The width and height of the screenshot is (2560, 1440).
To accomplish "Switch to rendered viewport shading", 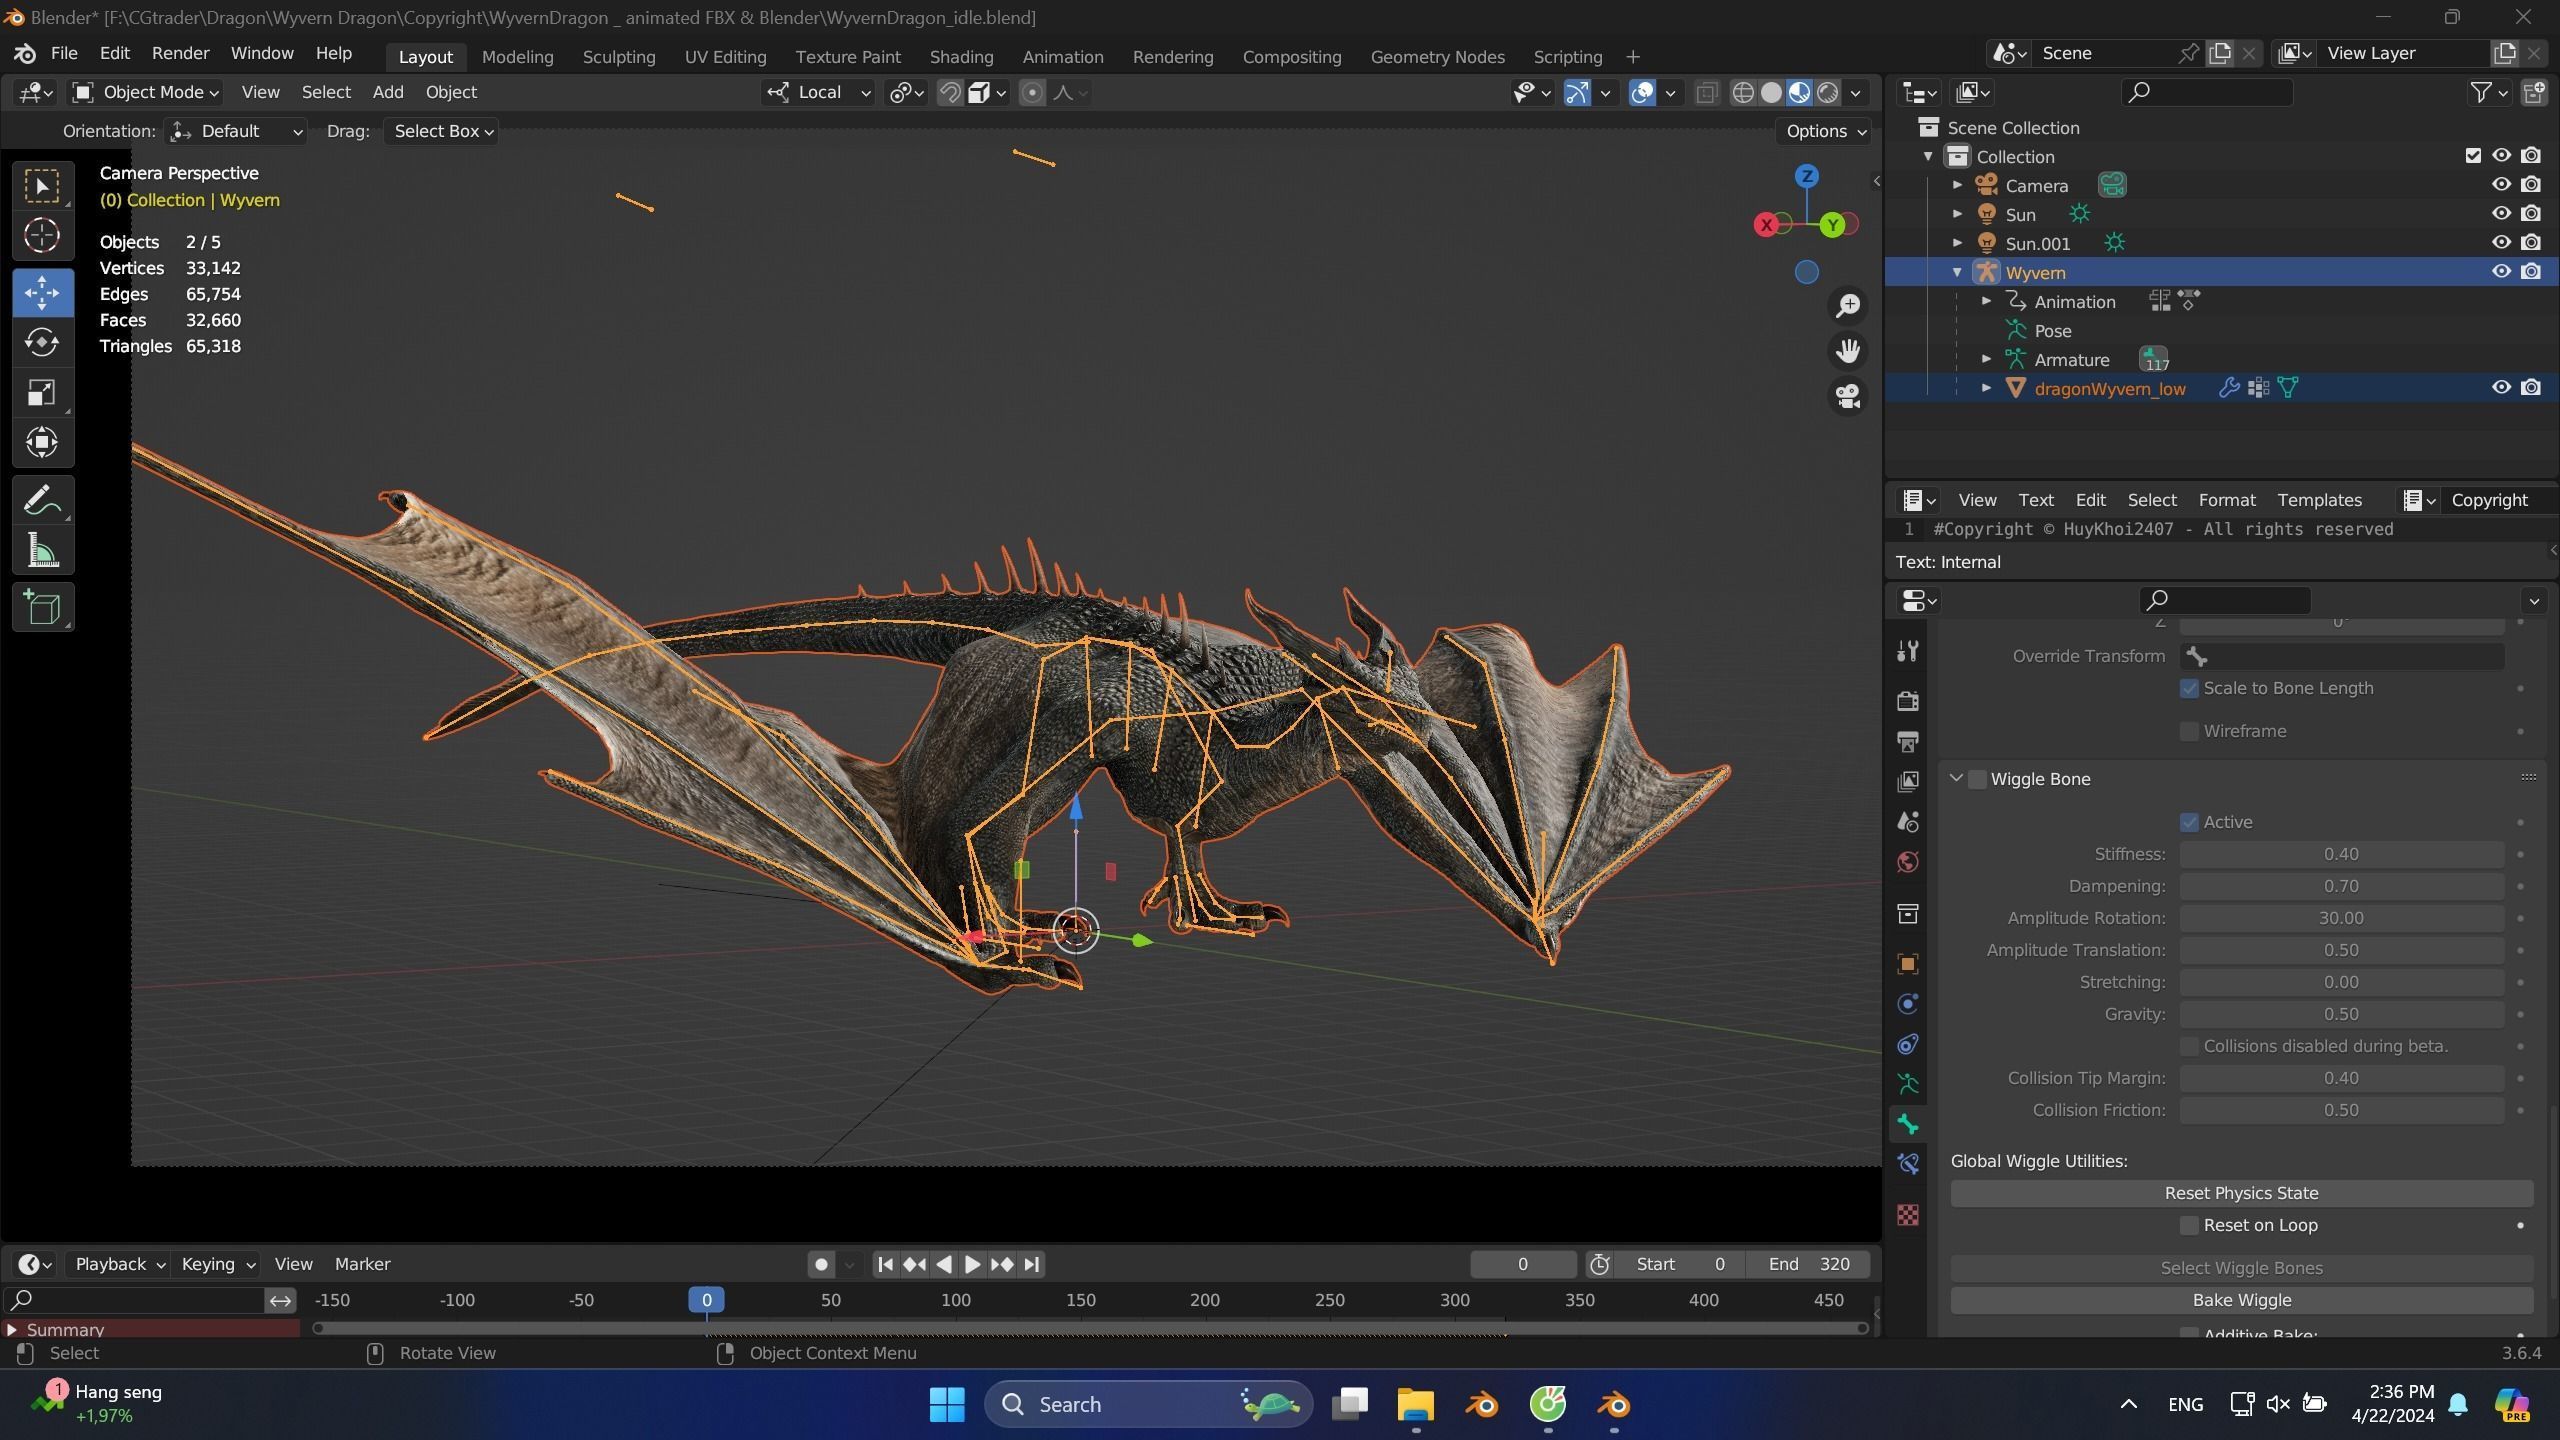I will tap(1828, 93).
